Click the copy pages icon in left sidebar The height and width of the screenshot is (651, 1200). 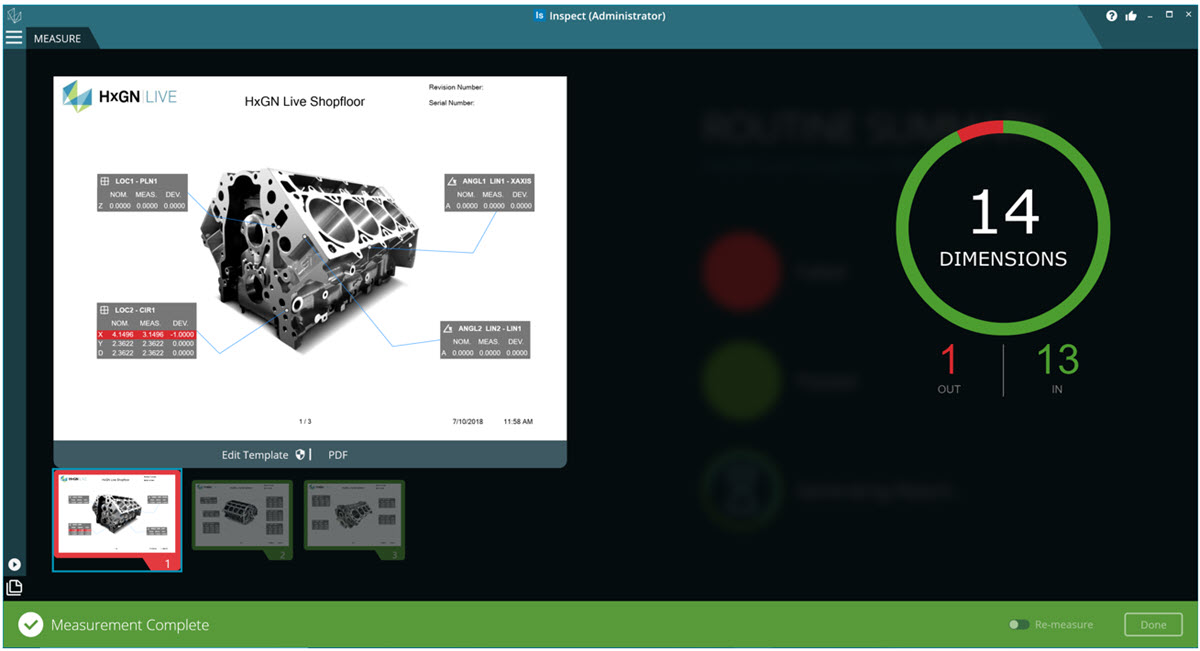(14, 588)
